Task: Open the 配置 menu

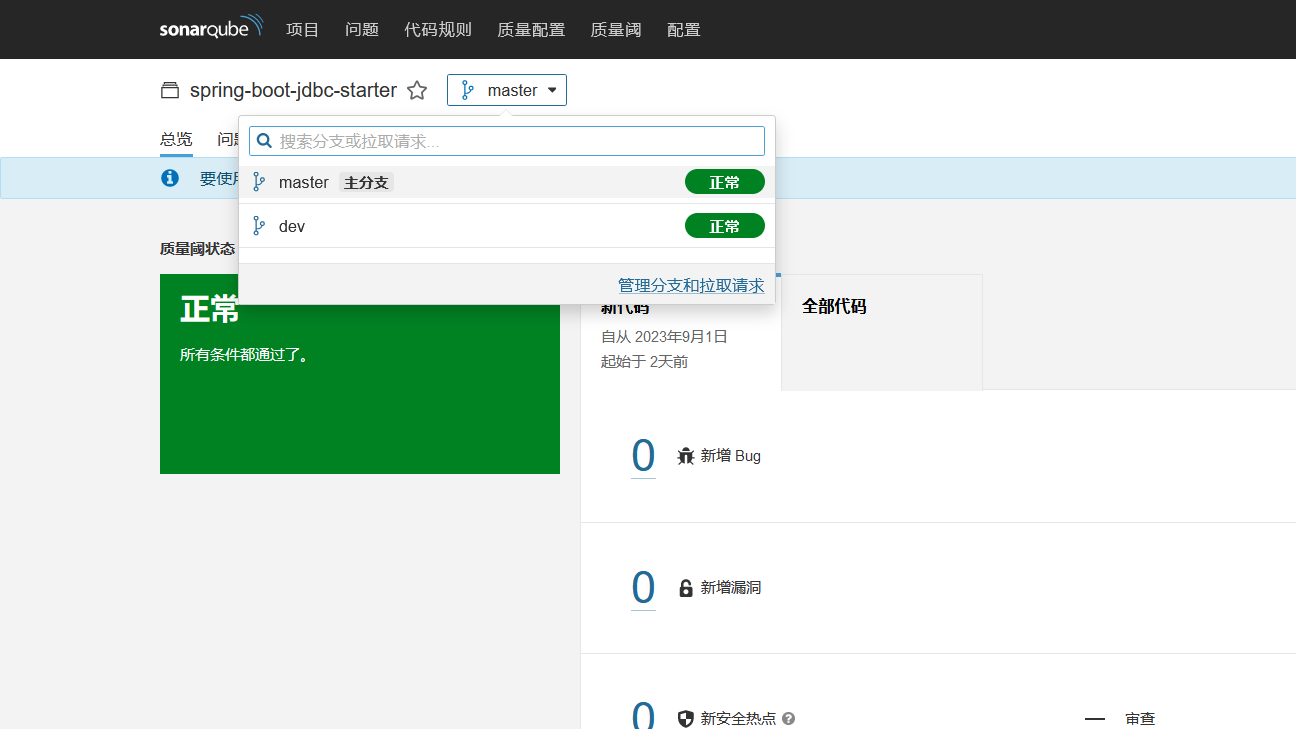Action: 683,29
